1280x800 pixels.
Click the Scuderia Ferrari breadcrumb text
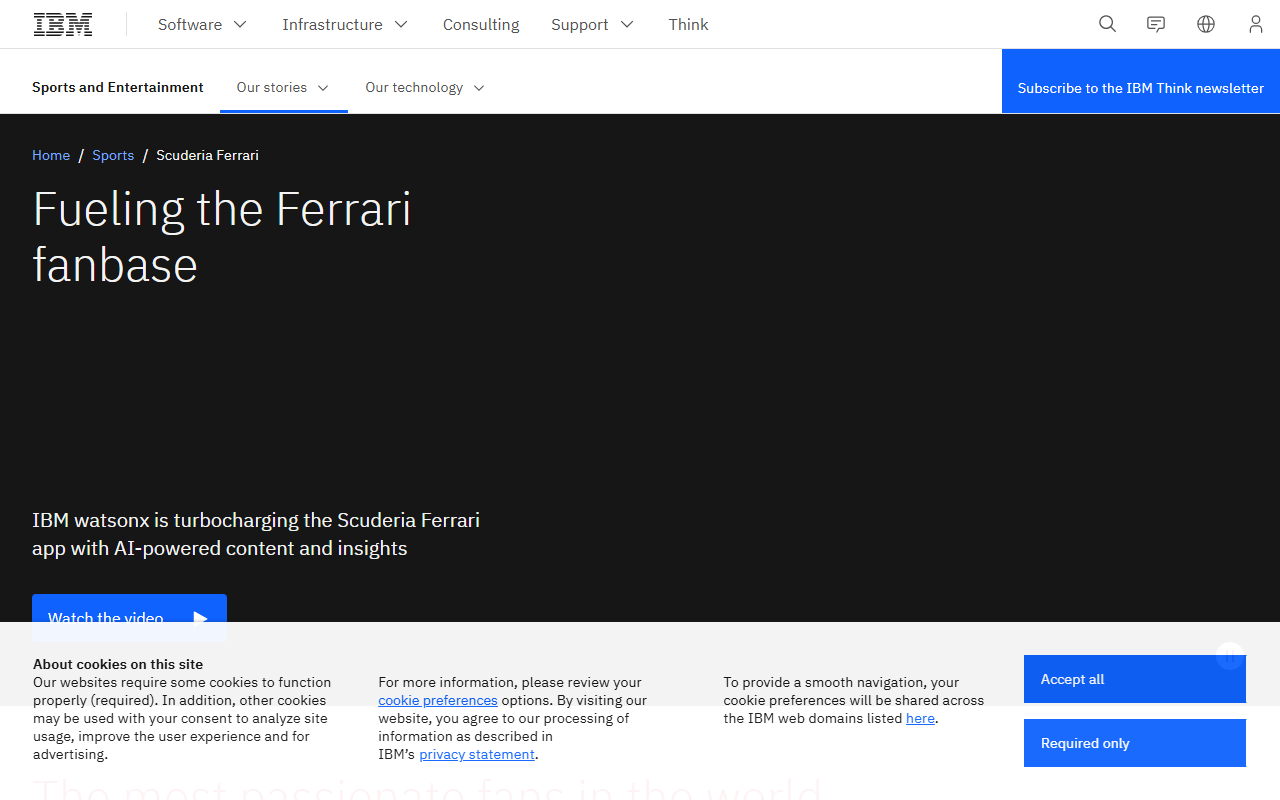[x=207, y=155]
